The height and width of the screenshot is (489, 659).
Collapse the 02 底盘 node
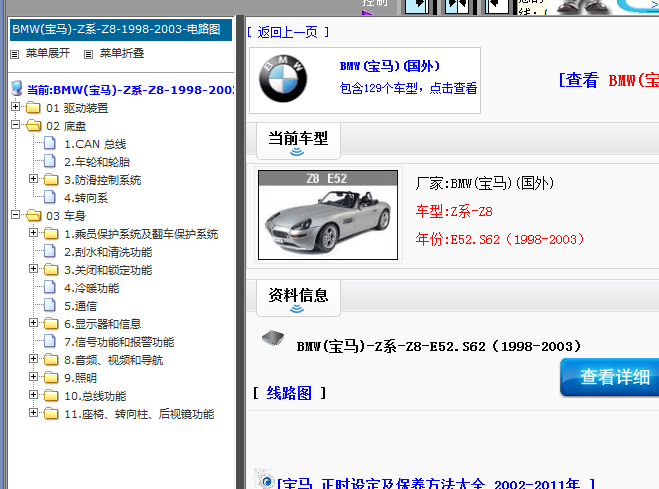(16, 124)
